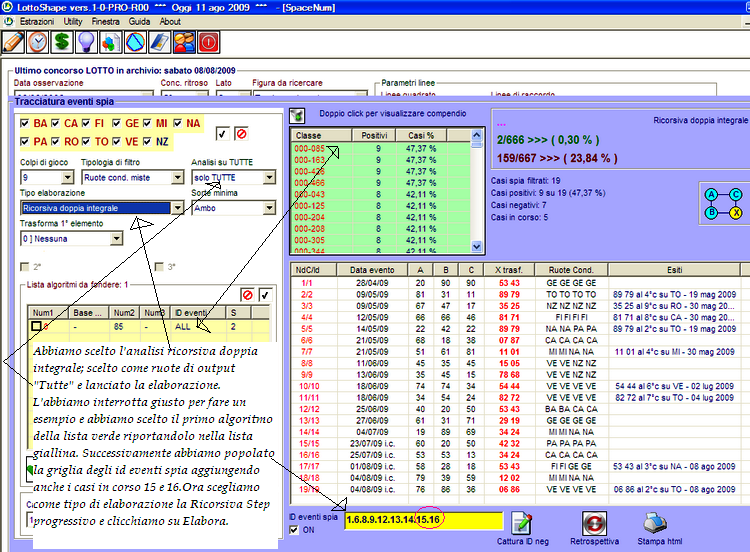Open the Guida menu
This screenshot has height=552, width=750.
point(139,22)
